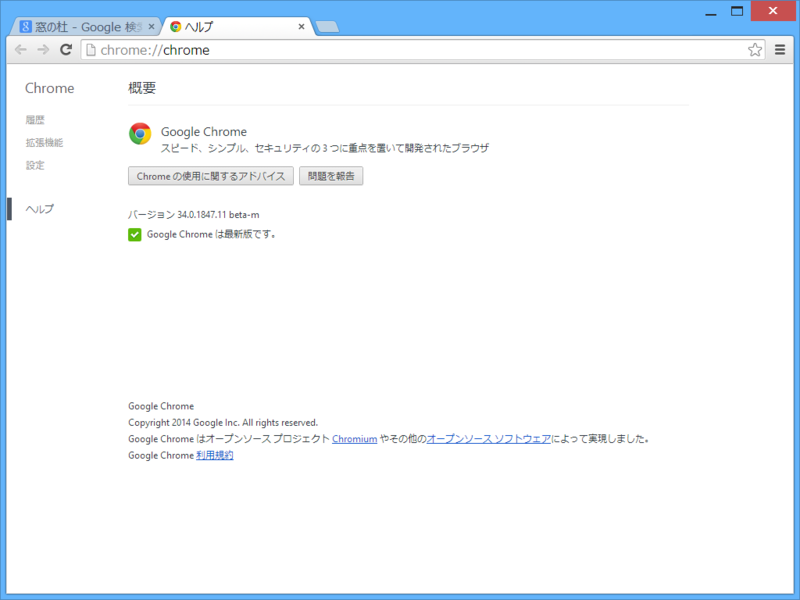Viewport: 800px width, 600px height.
Task: Close the ヘルプ tab
Action: 302,27
